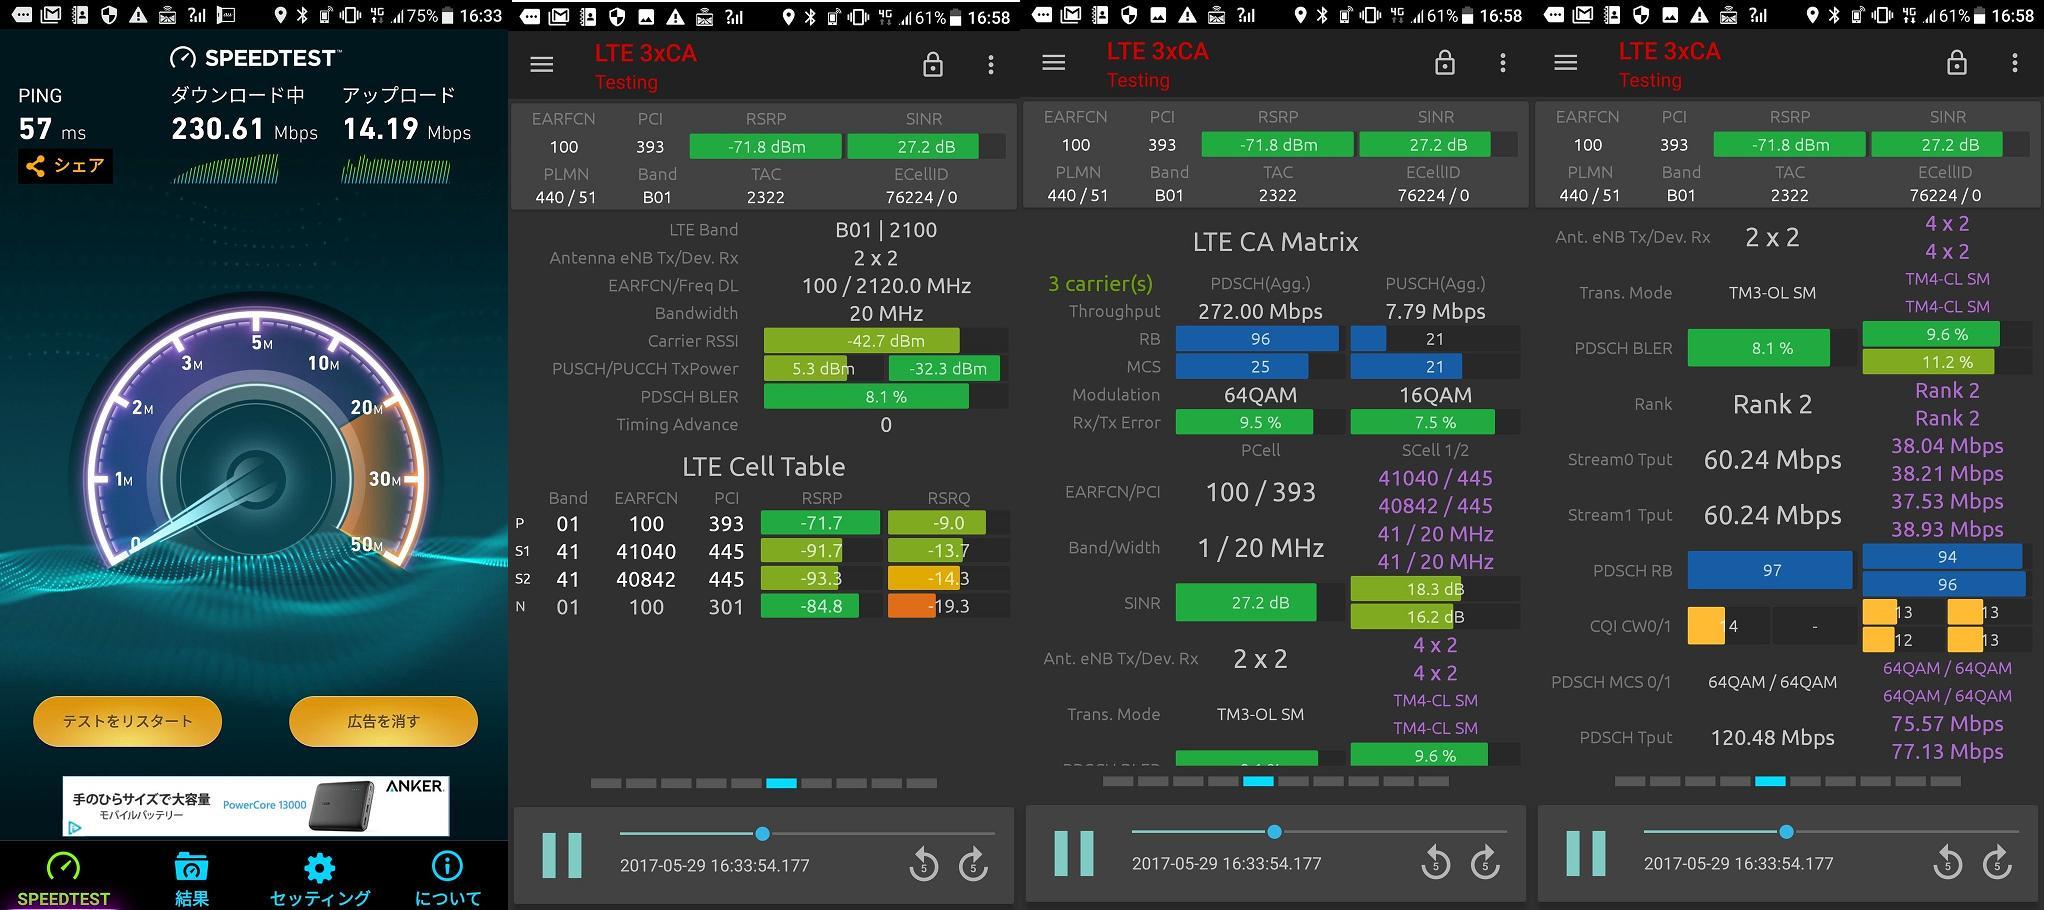Viewport: 2045px width, 910px height.
Task: Tap the 14.19 Mbps upload speed value
Action: coord(406,129)
